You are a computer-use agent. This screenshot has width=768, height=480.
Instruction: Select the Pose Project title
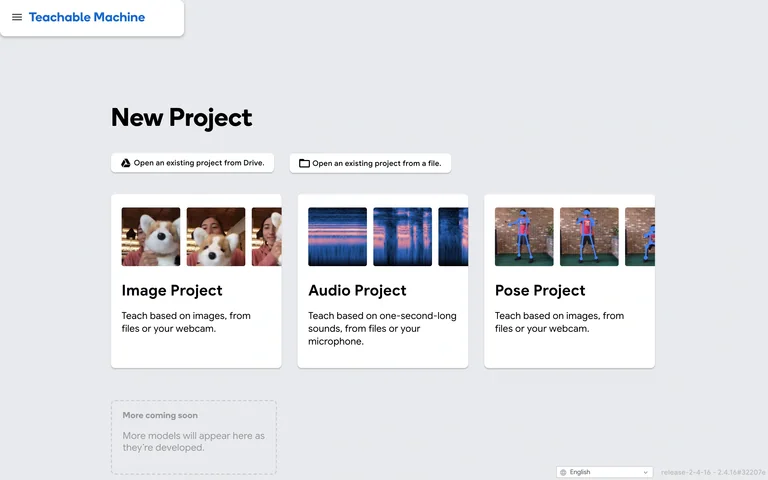tap(540, 290)
